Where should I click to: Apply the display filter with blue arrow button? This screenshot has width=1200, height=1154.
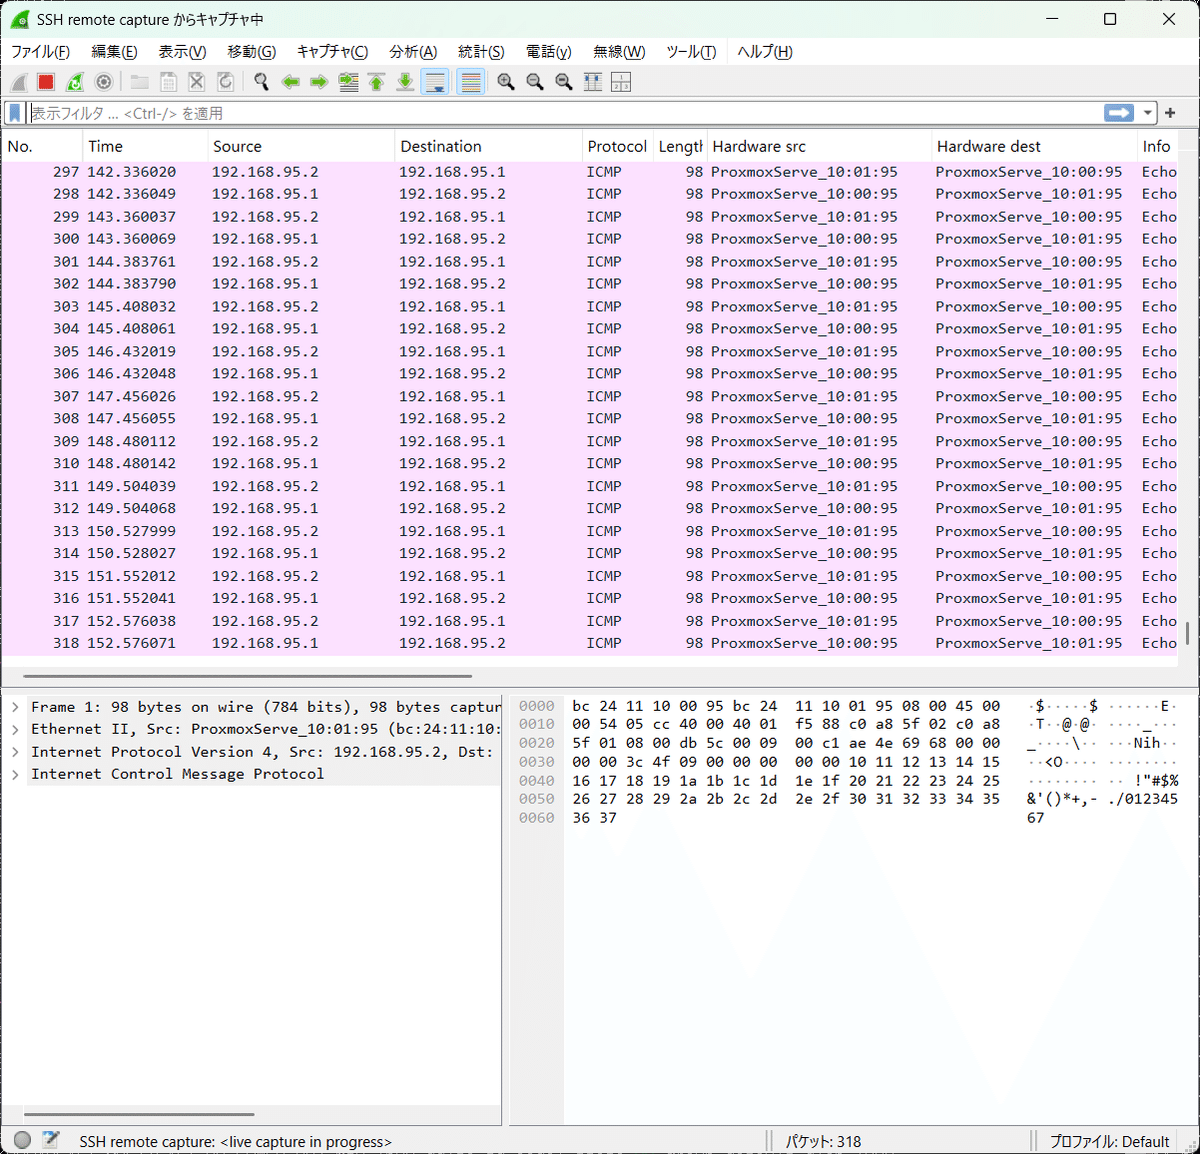tap(1118, 113)
